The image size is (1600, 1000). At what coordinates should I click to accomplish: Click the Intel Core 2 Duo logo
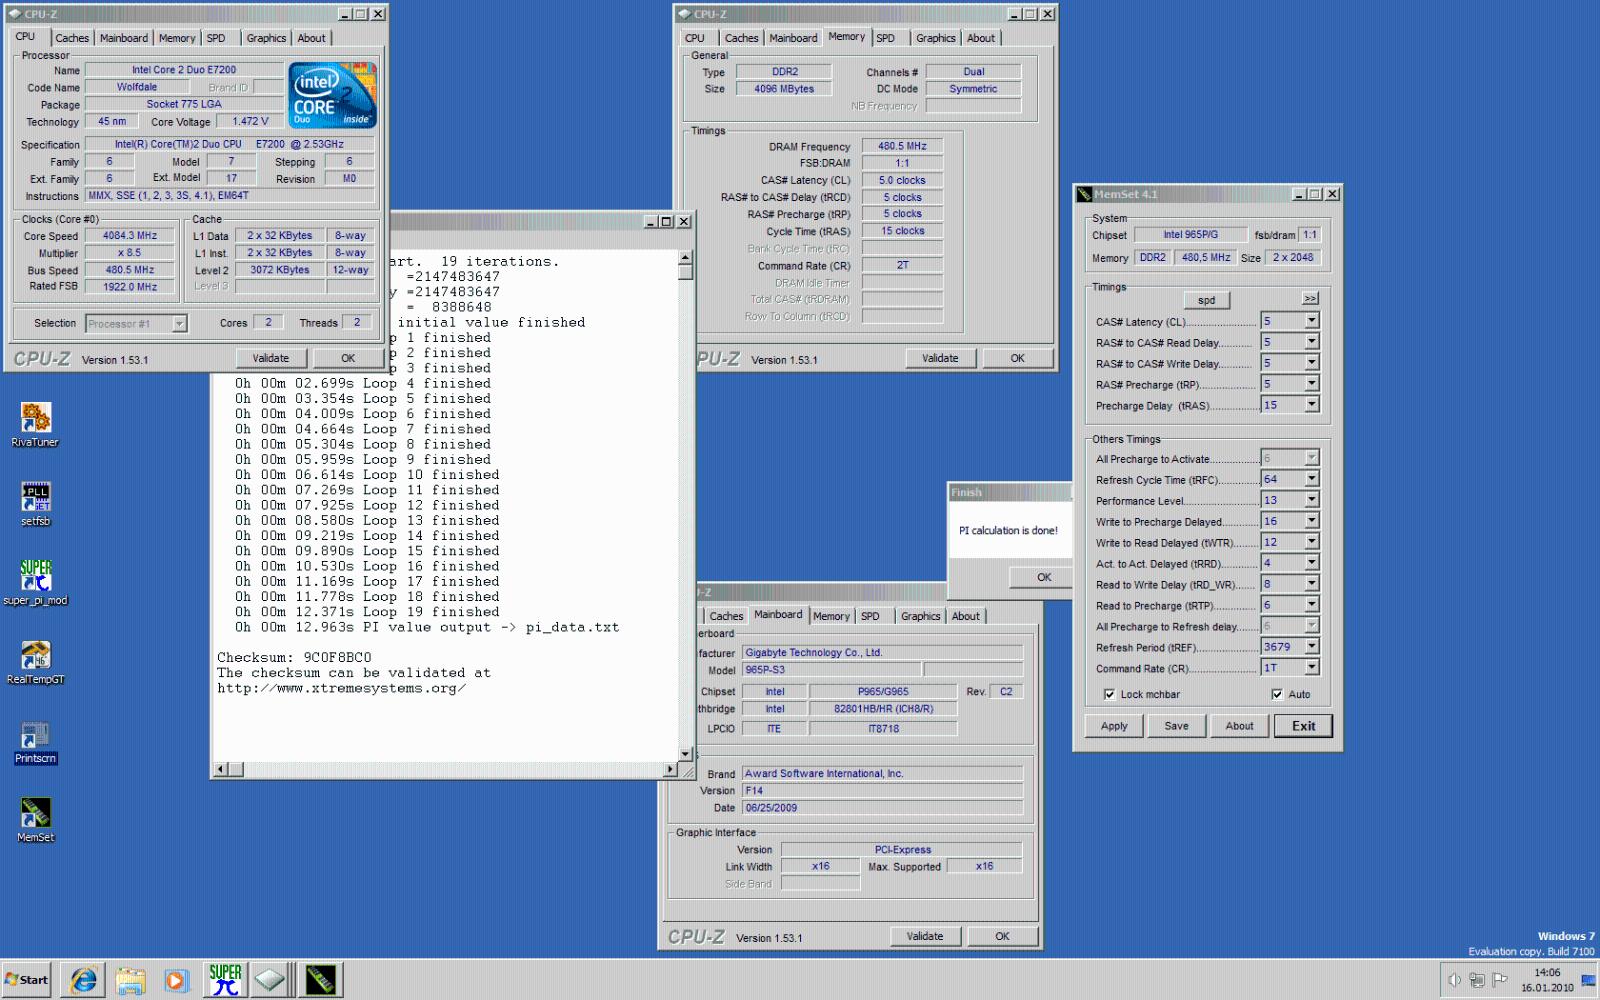pos(333,95)
